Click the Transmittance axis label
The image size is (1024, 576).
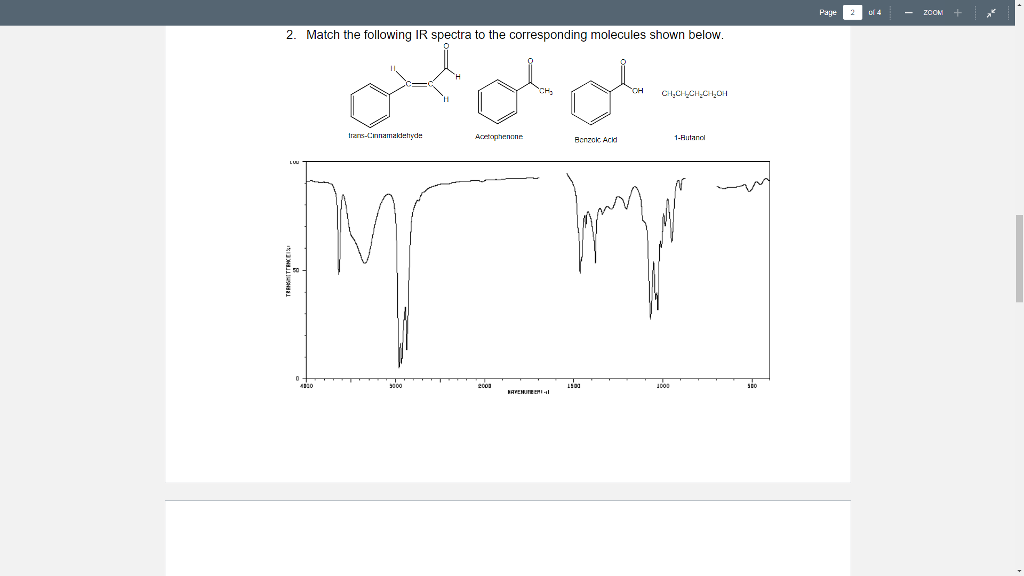coord(290,270)
